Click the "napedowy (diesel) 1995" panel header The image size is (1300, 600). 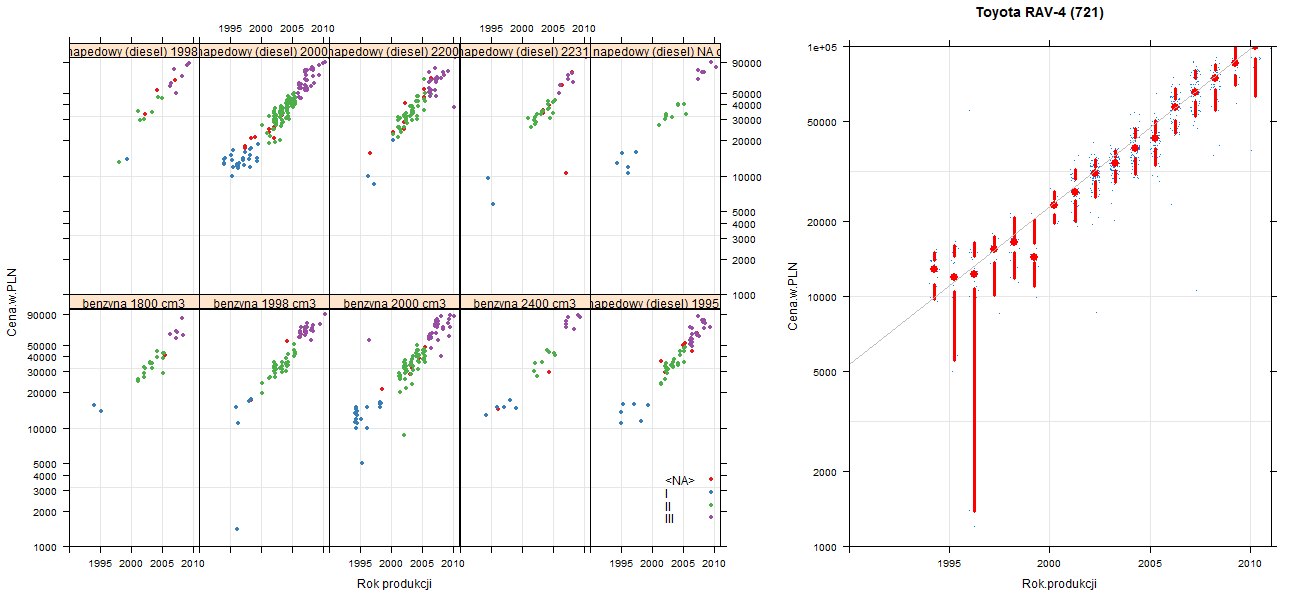(x=656, y=303)
